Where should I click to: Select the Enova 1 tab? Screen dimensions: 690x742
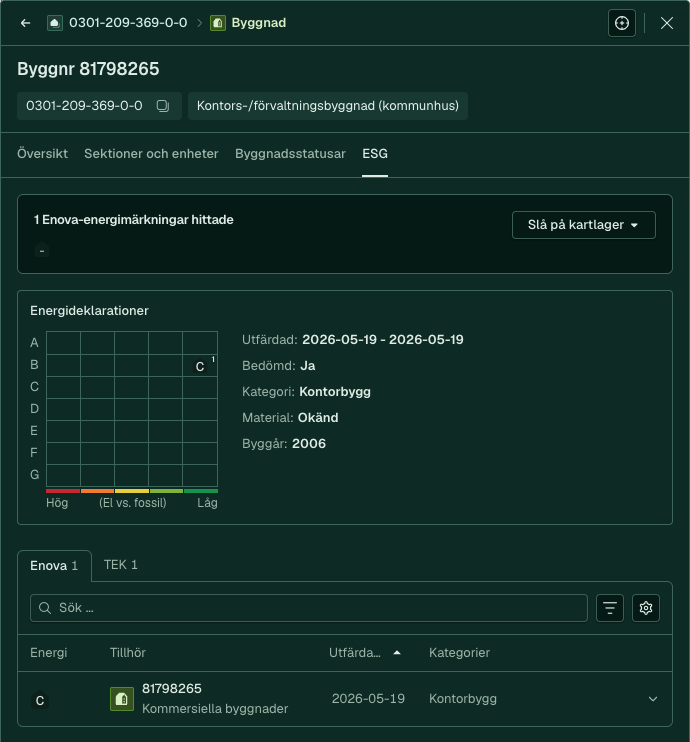(x=54, y=565)
